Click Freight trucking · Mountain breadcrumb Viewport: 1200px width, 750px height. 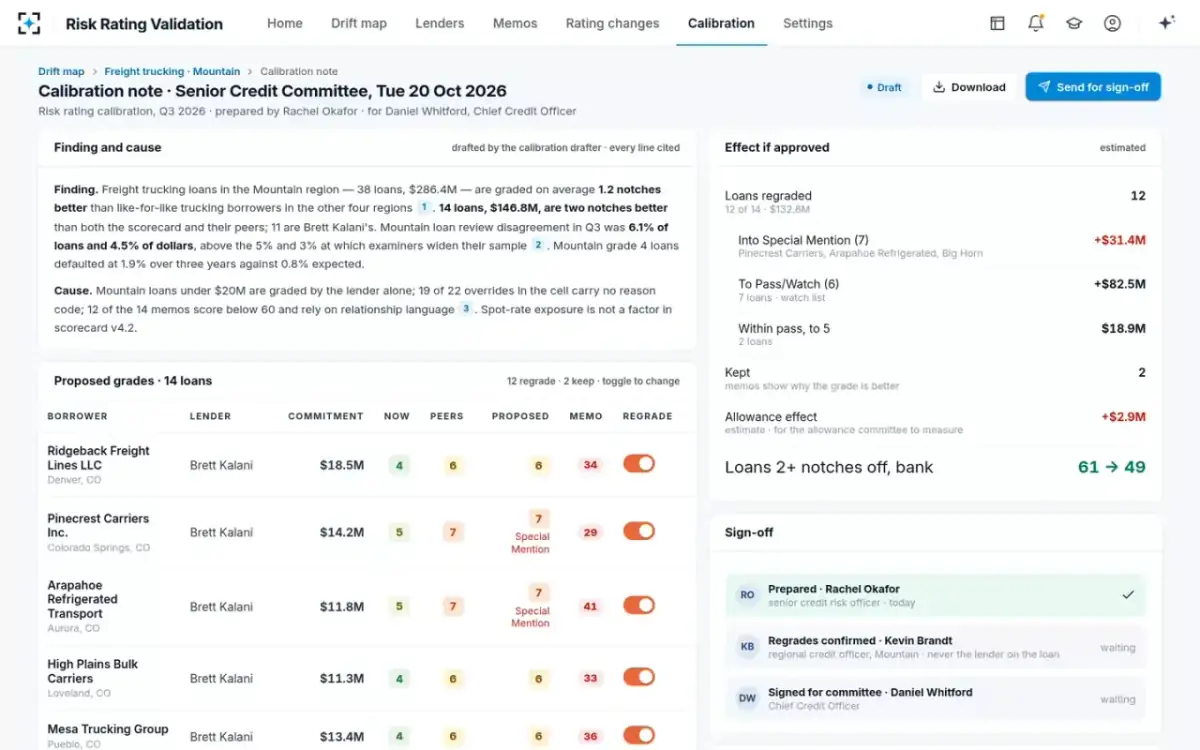172,71
